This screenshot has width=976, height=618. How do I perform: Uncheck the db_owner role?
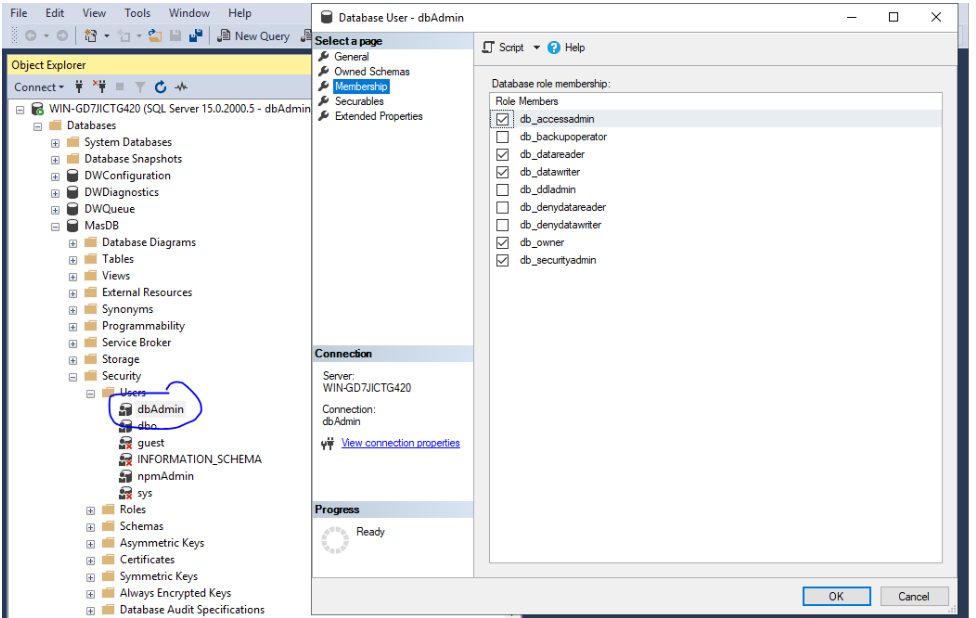pos(502,243)
